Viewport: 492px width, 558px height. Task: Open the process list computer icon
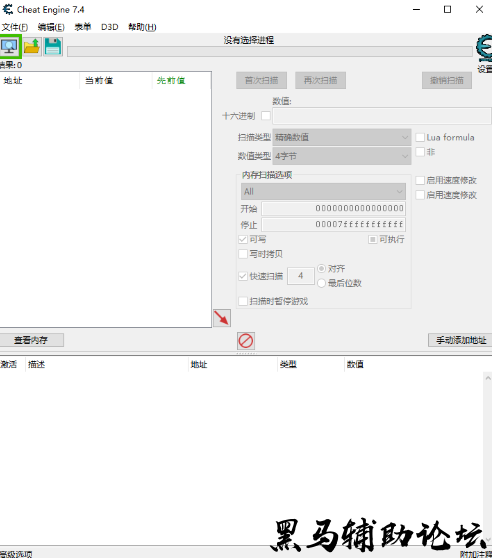coord(10,47)
